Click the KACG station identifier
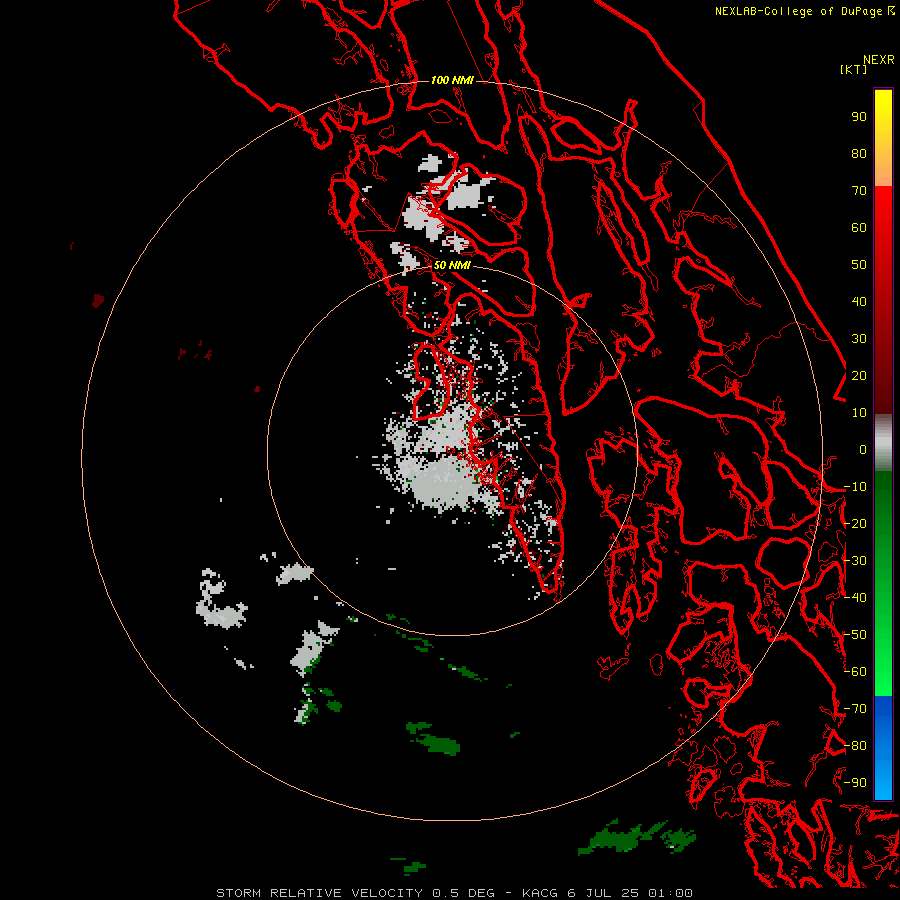 coord(541,893)
